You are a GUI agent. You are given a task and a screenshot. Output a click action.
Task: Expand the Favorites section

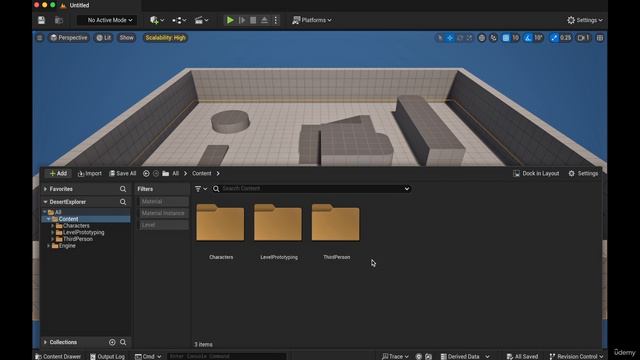coord(45,189)
